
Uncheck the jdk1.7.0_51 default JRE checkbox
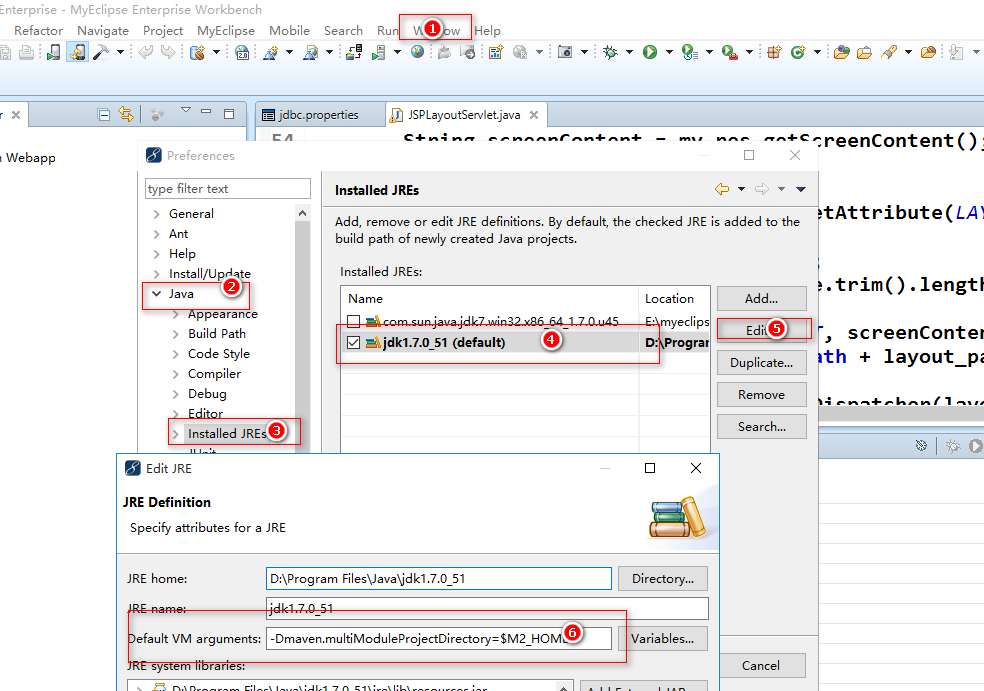(353, 343)
